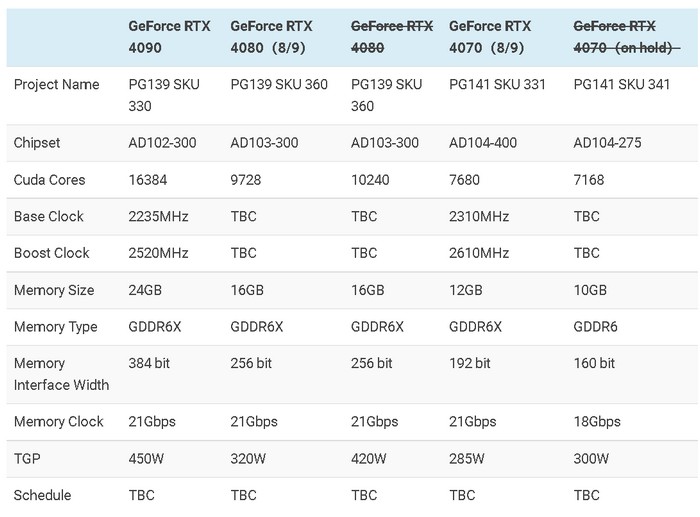The height and width of the screenshot is (517, 700).
Task: Click the 384 bit interface width cell
Action: point(150,363)
